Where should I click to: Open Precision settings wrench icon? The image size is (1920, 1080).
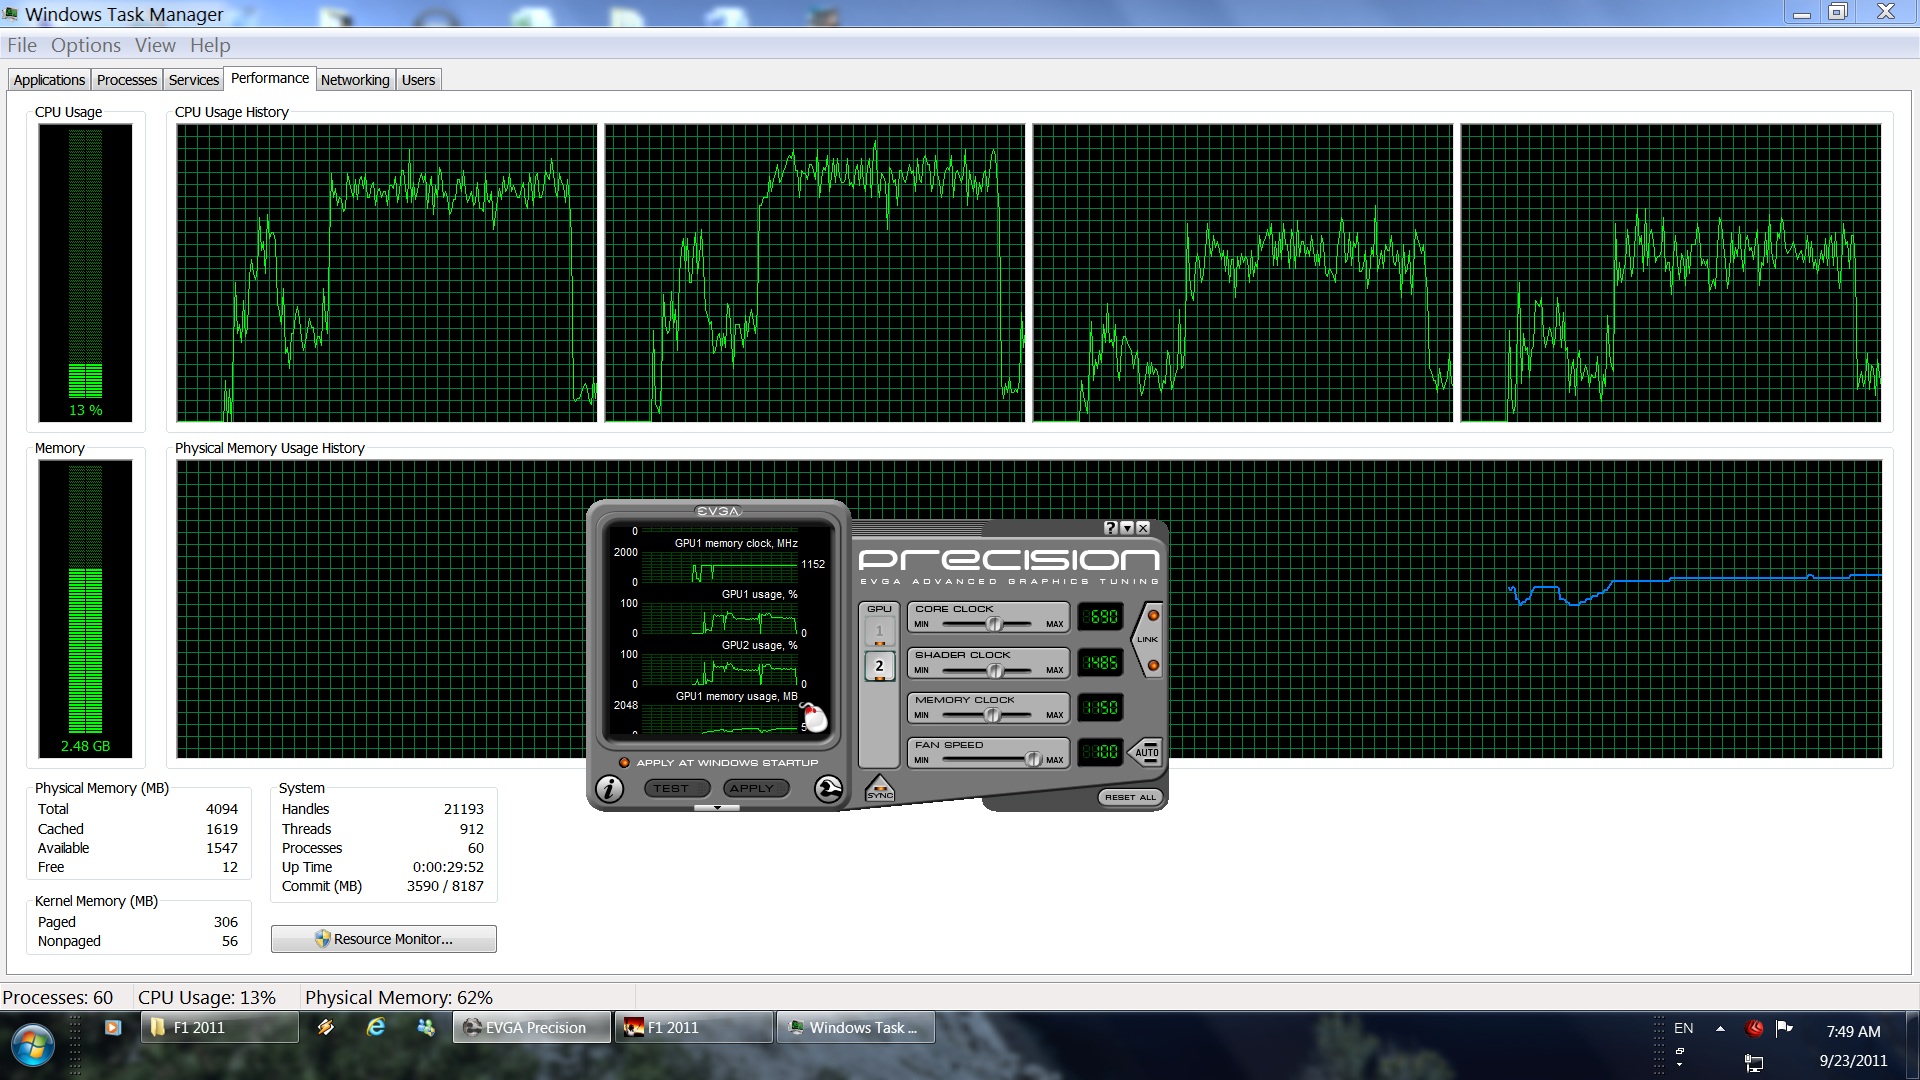[828, 789]
